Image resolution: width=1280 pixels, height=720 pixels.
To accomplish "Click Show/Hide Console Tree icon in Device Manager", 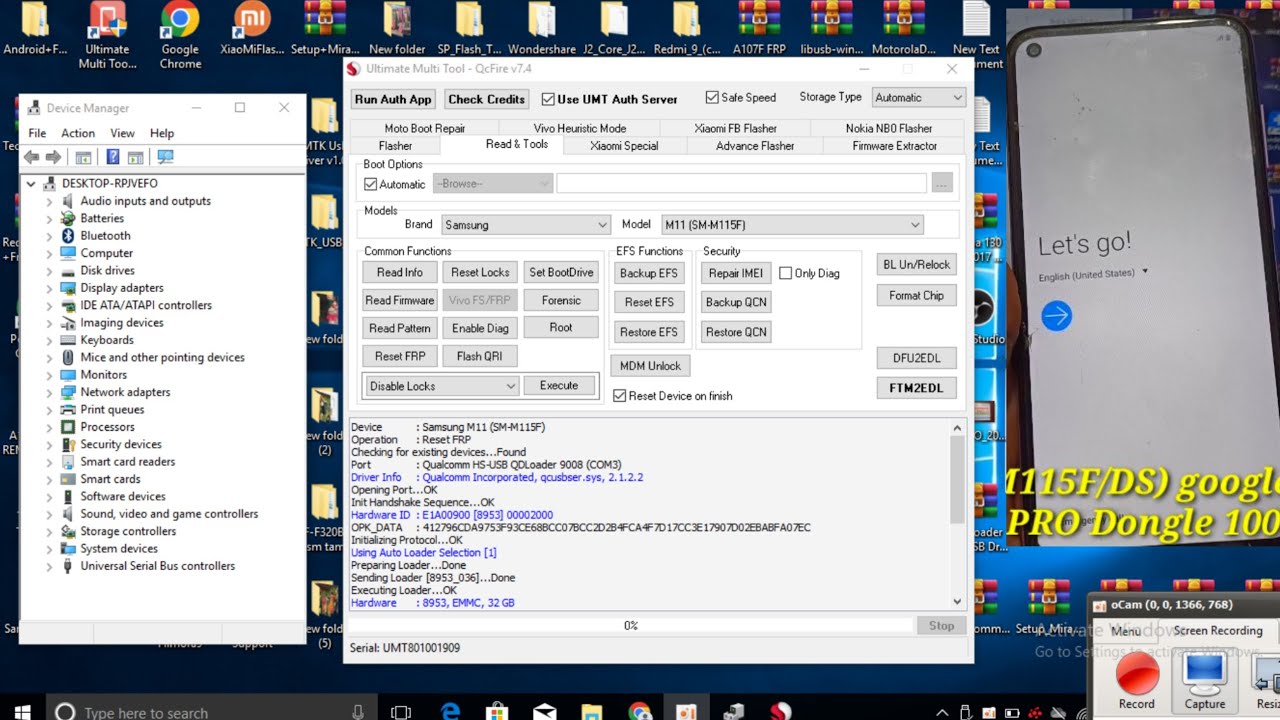I will [x=83, y=157].
